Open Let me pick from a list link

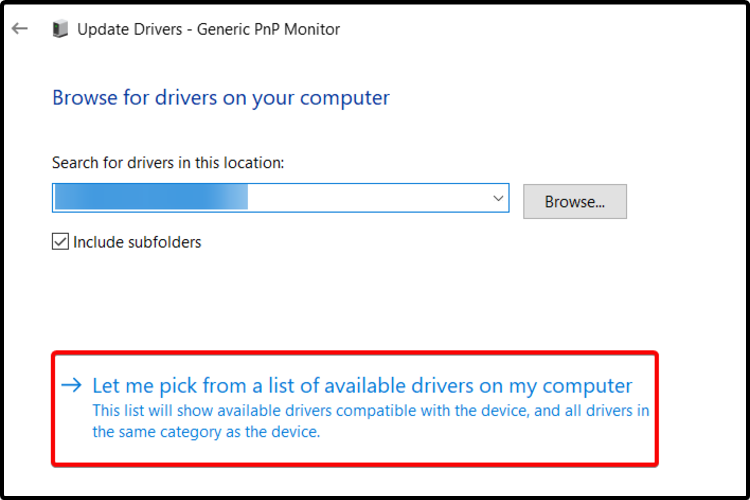362,386
